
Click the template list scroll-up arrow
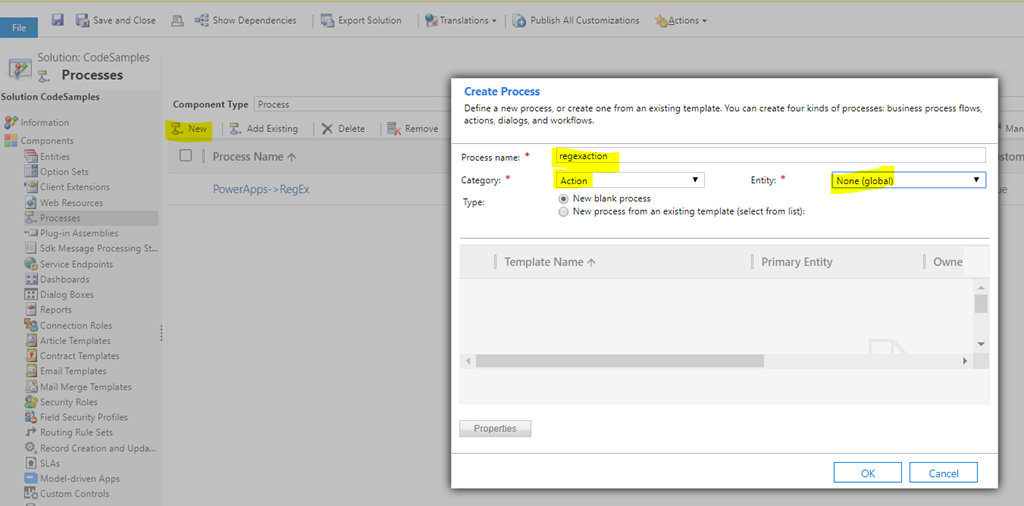click(x=981, y=287)
